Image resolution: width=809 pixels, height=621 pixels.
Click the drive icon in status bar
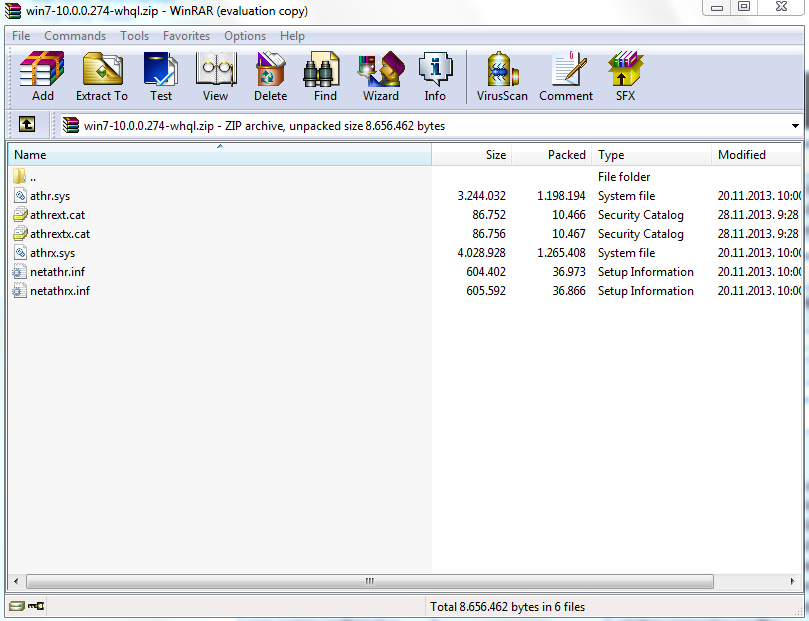pyautogui.click(x=17, y=606)
